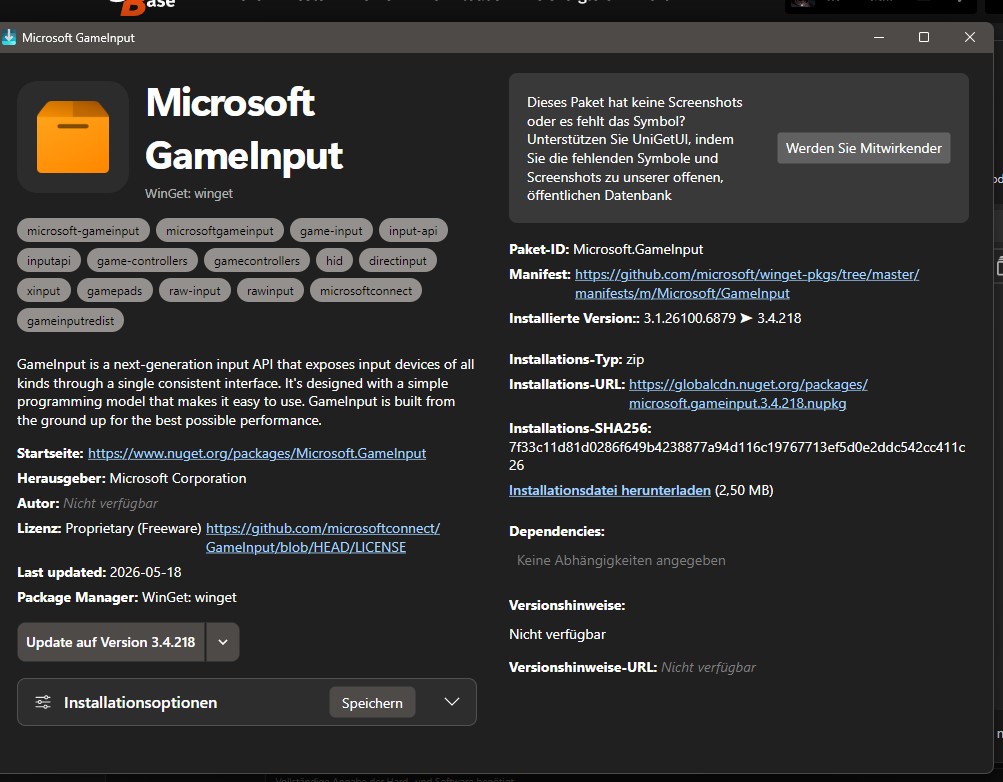The width and height of the screenshot is (1003, 782).
Task: Click Last updated 2026-05-18 text
Action: click(145, 572)
